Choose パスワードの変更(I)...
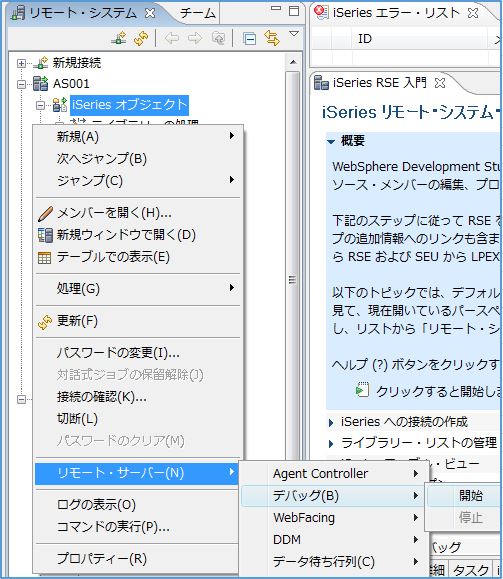The width and height of the screenshot is (503, 579). (138, 353)
